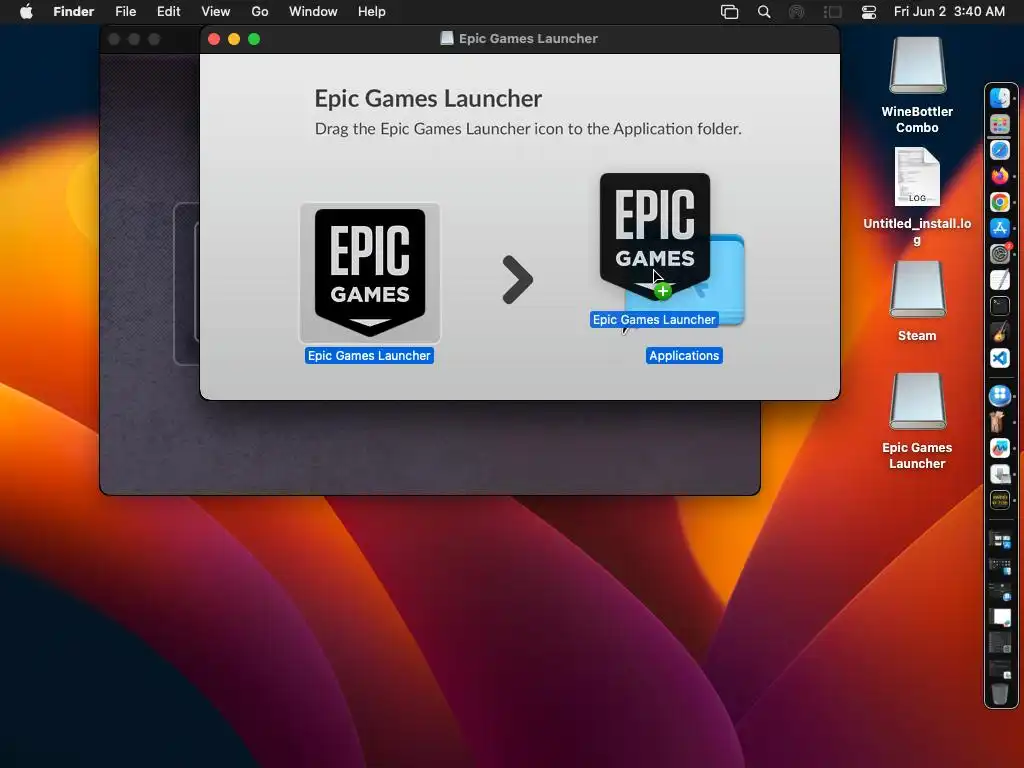Open the Edit menu
This screenshot has height=768, width=1024.
[x=168, y=12]
